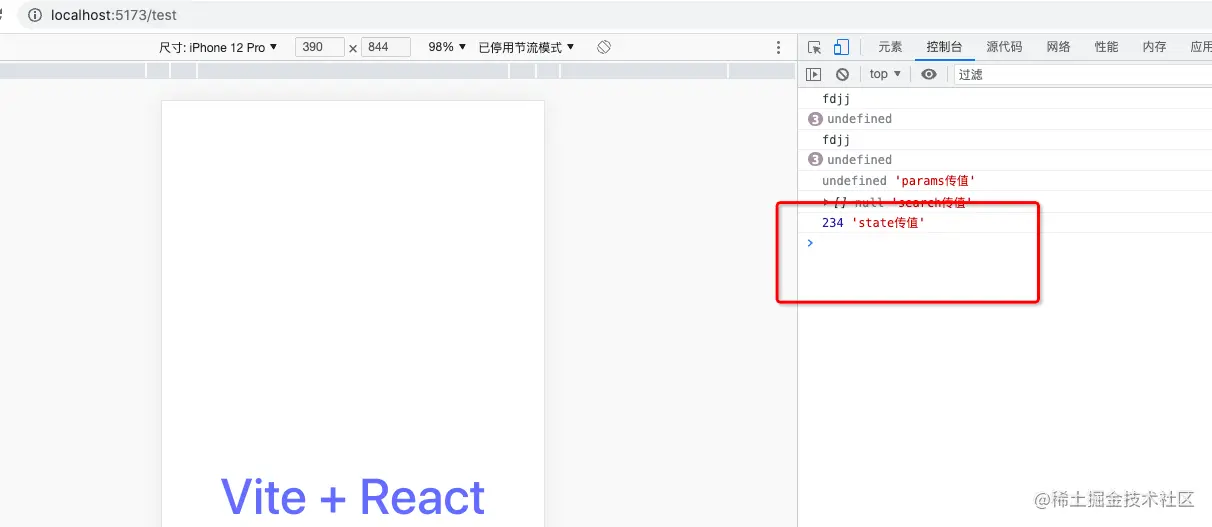
Task: Click the device breakpoint ruler bar
Action: [x=398, y=71]
